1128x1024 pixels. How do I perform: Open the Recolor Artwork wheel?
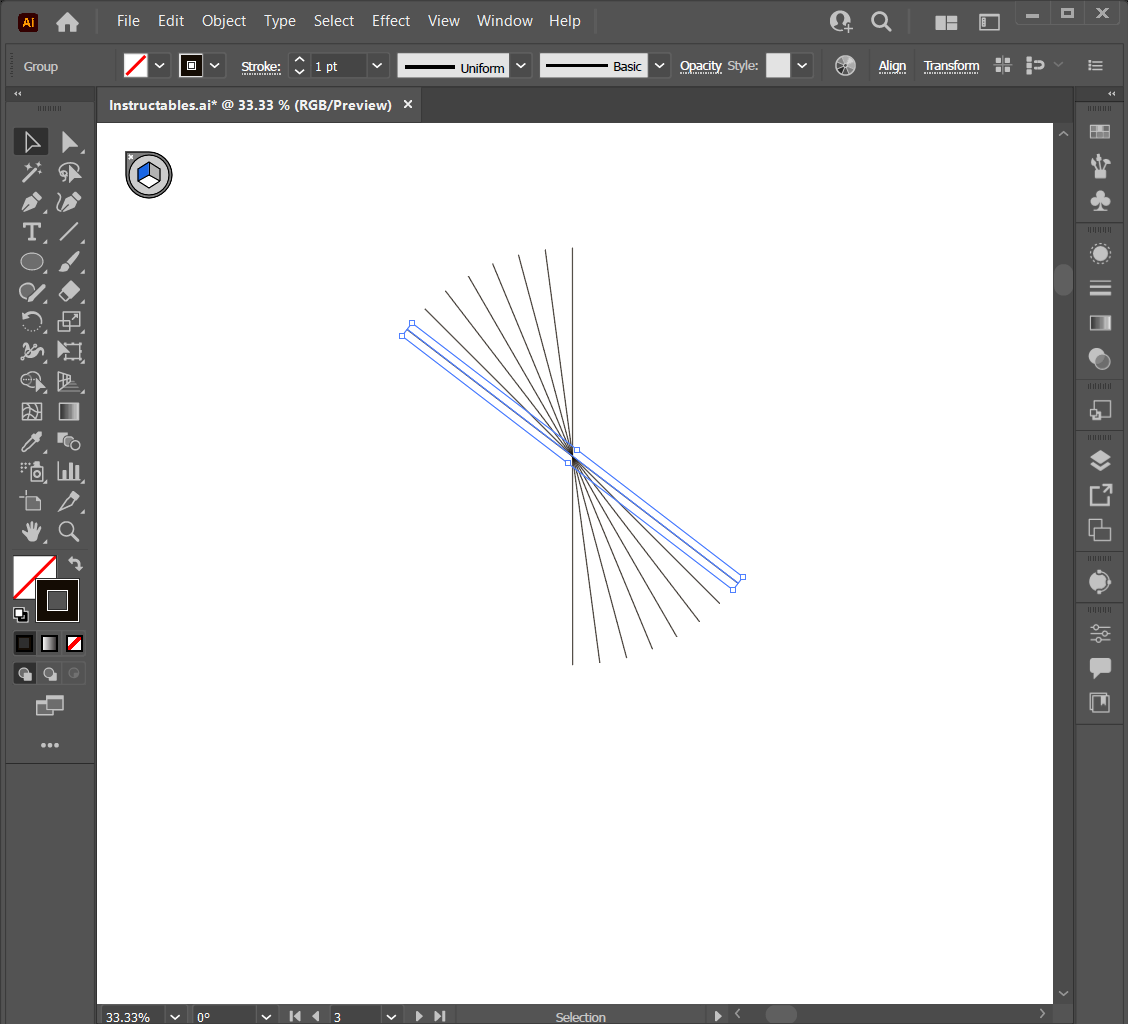click(x=845, y=66)
